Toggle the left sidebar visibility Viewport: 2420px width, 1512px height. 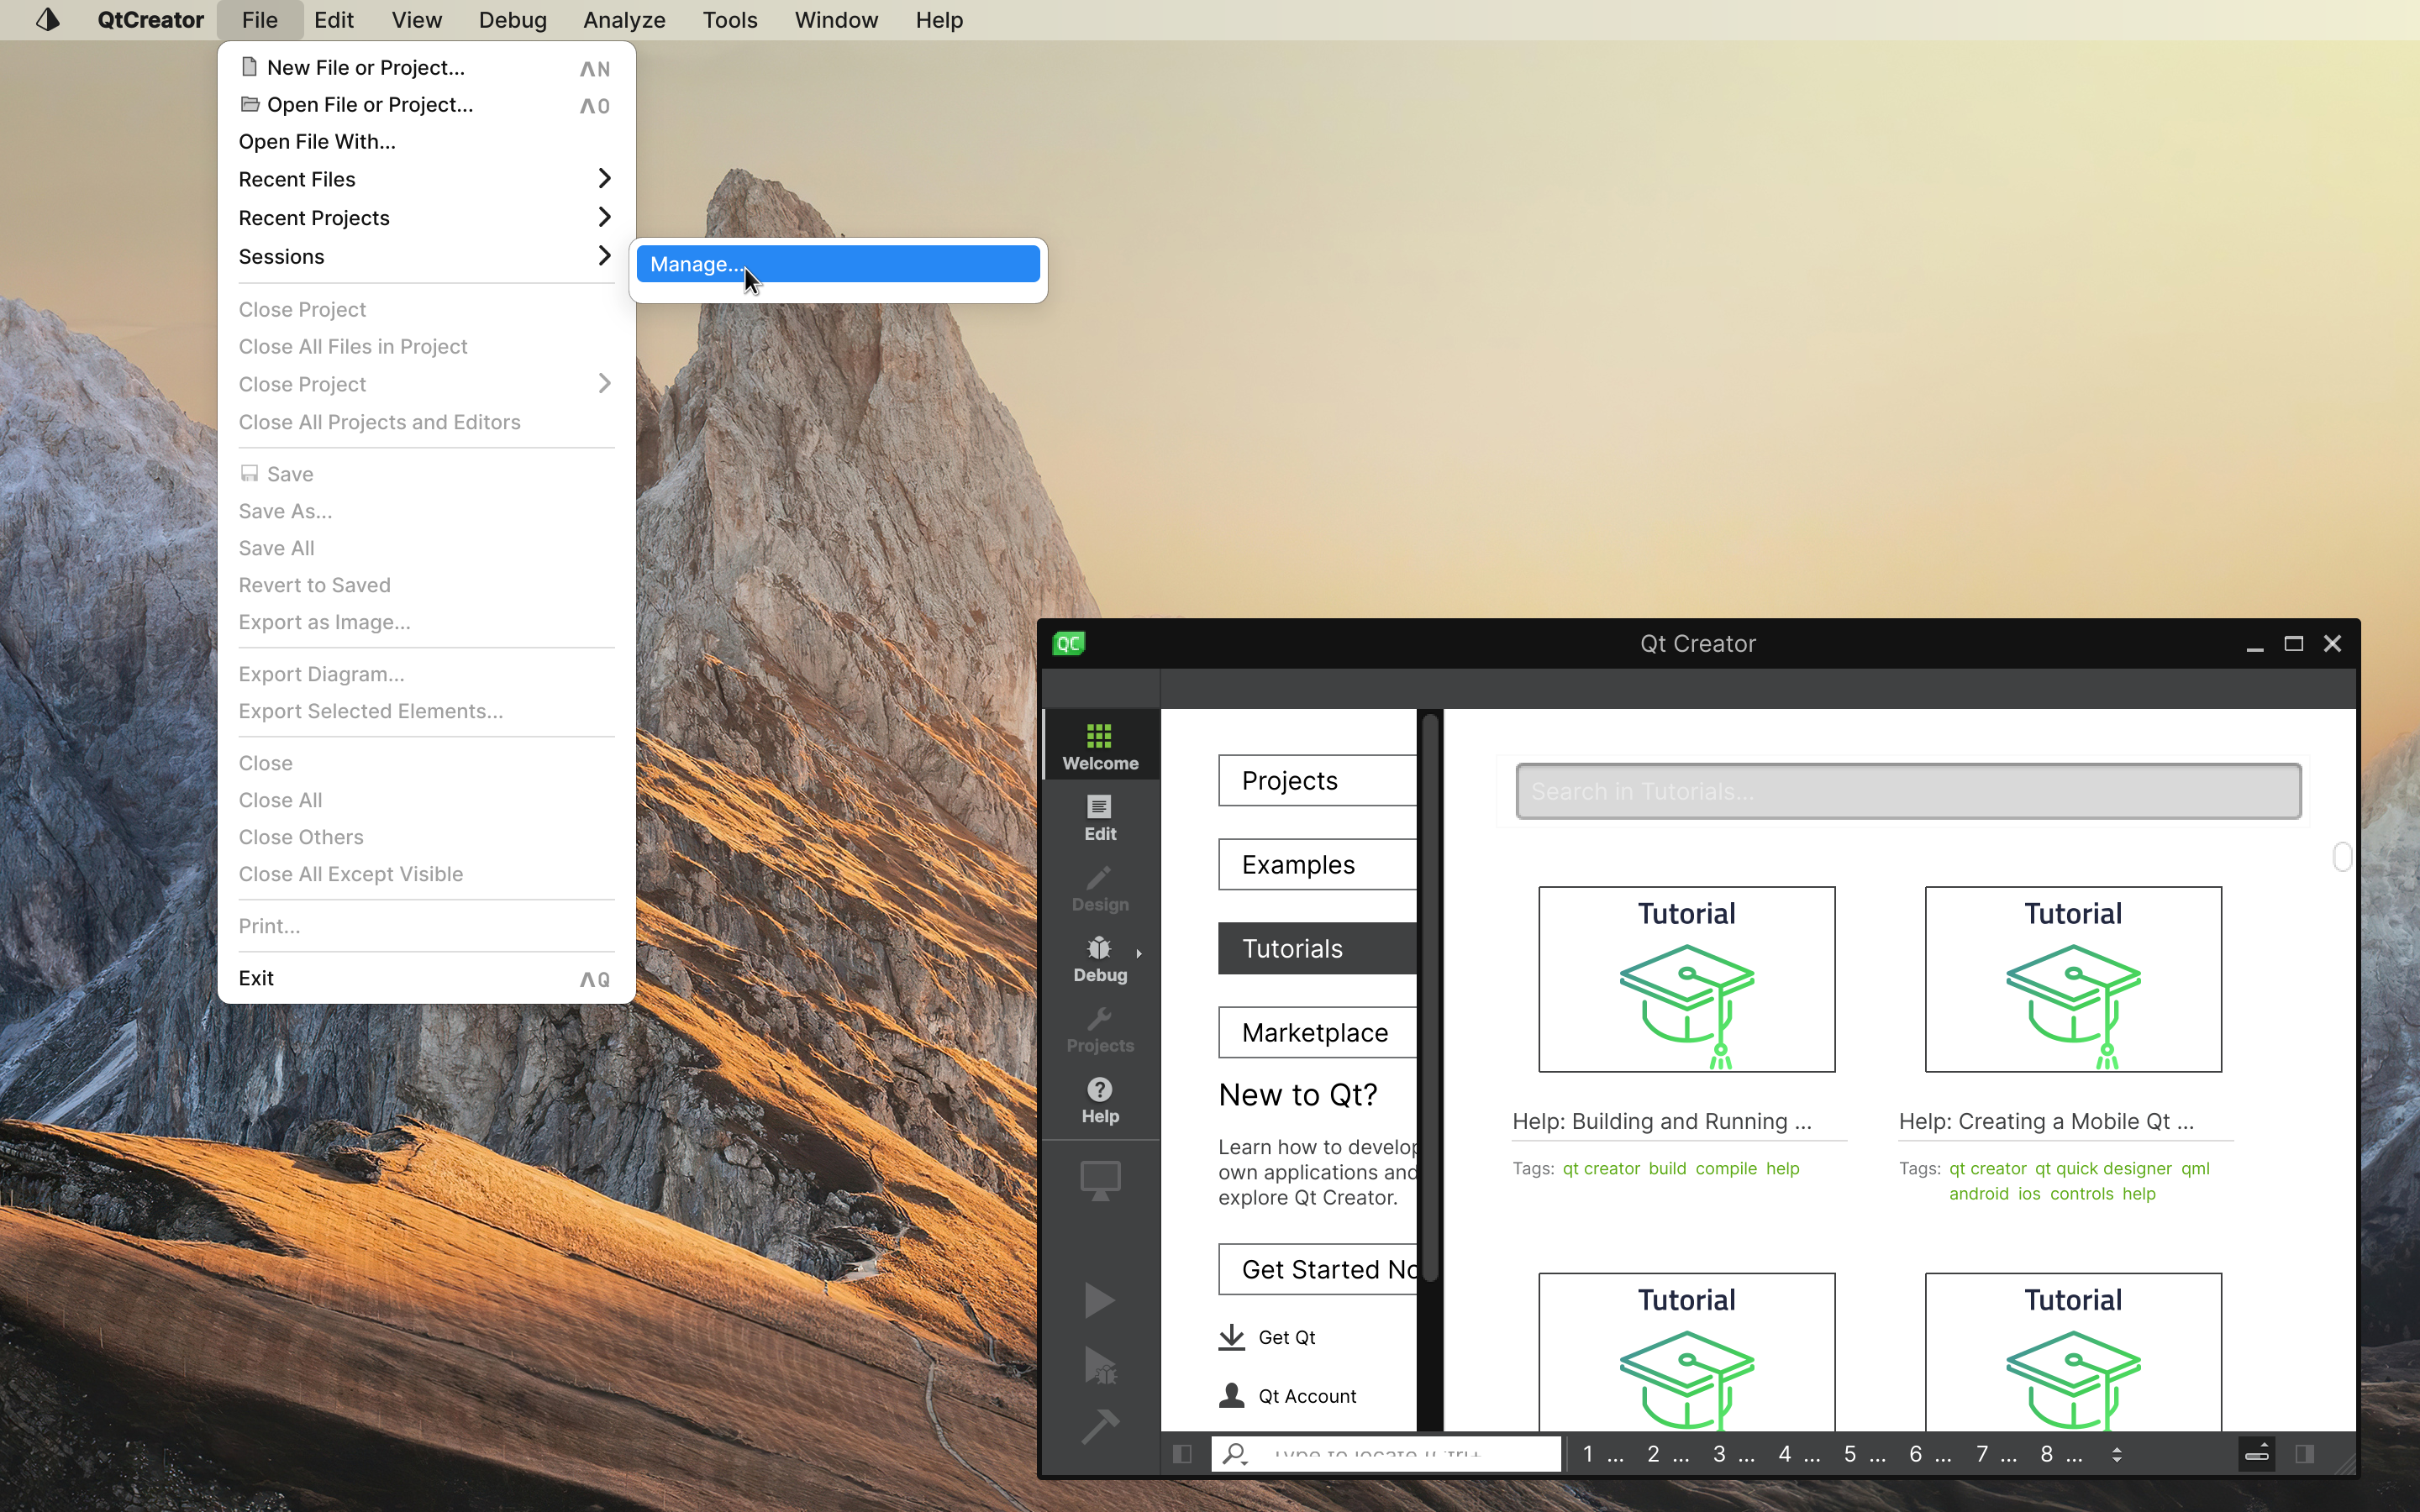(x=1182, y=1453)
